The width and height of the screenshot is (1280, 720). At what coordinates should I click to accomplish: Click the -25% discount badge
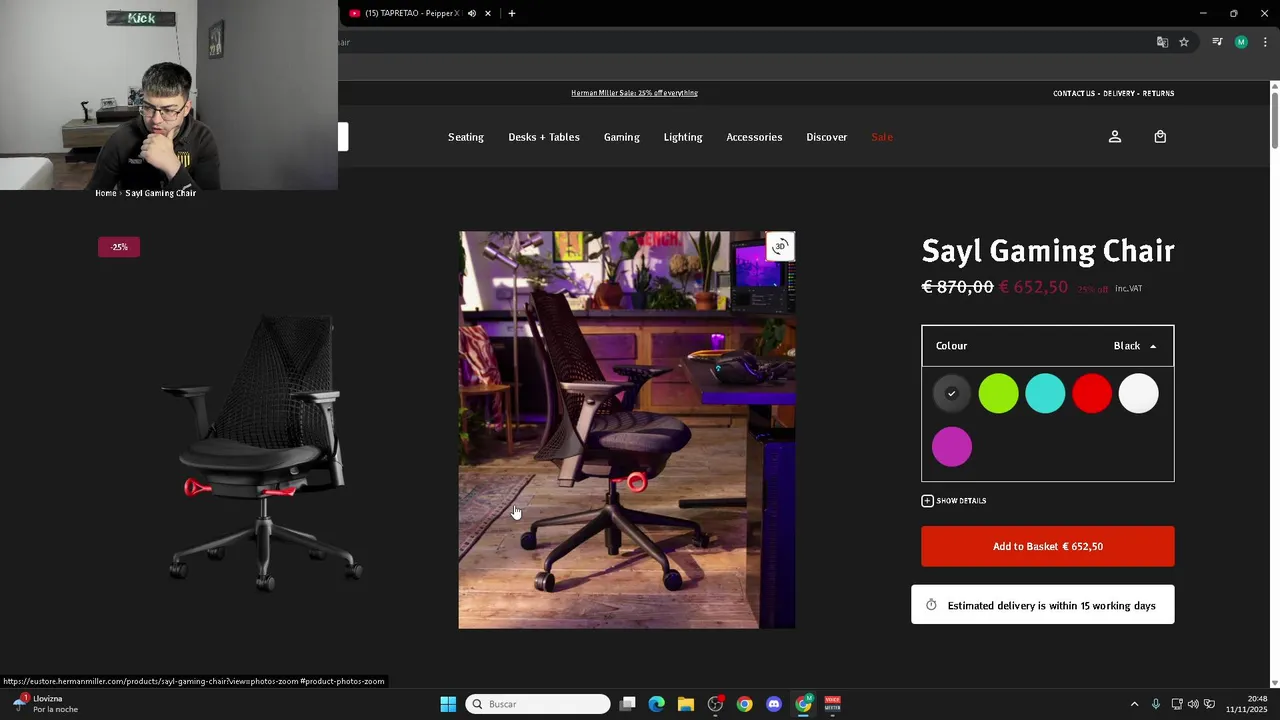119,247
